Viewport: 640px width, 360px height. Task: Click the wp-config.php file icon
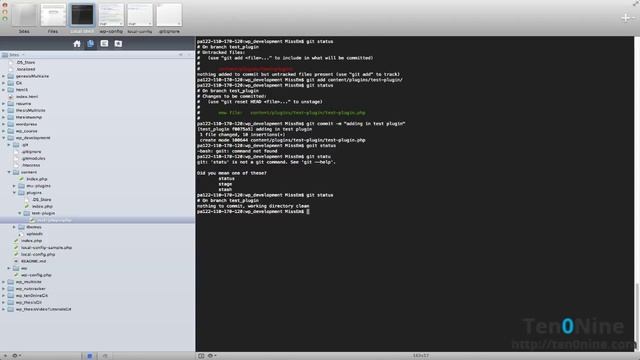16,275
